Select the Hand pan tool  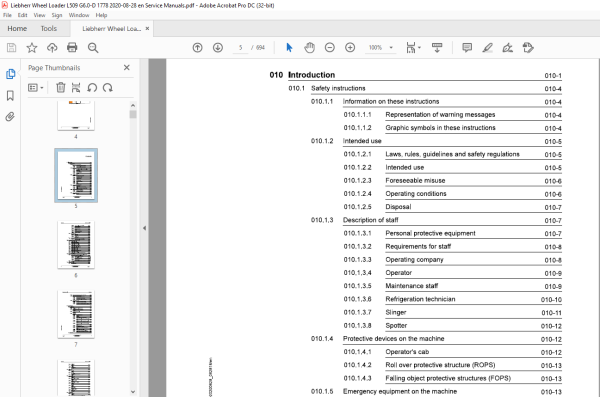(310, 47)
